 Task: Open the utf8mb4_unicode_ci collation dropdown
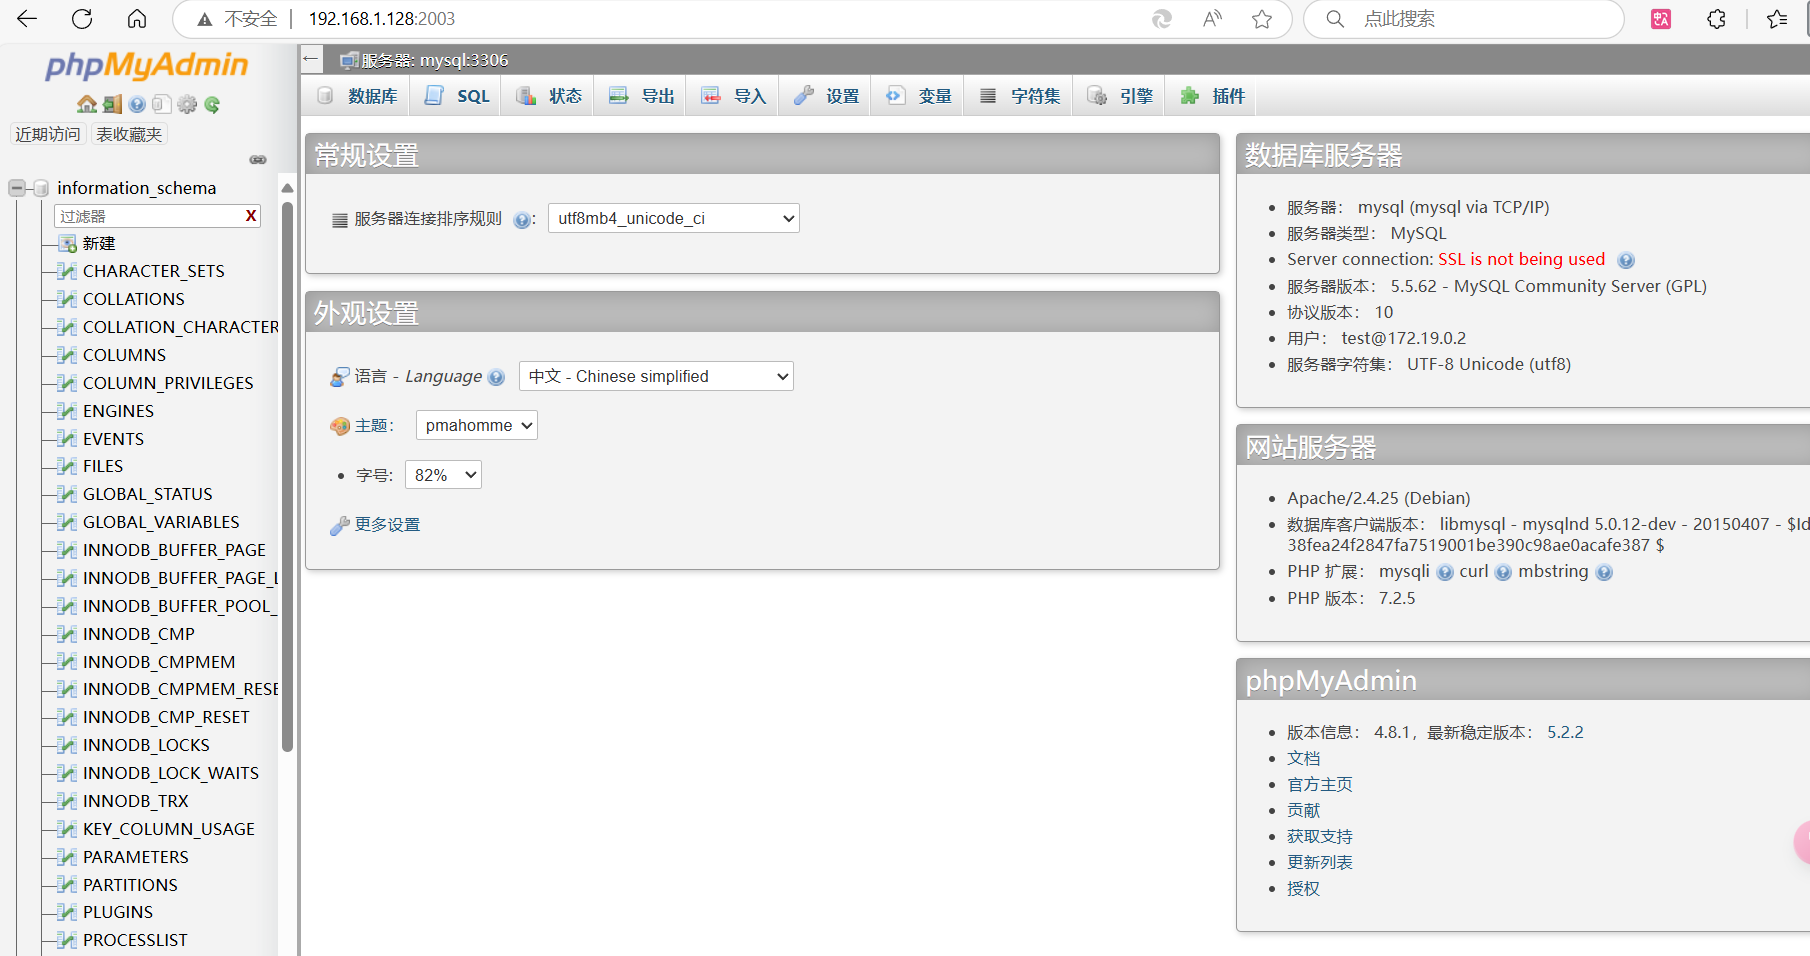click(674, 218)
